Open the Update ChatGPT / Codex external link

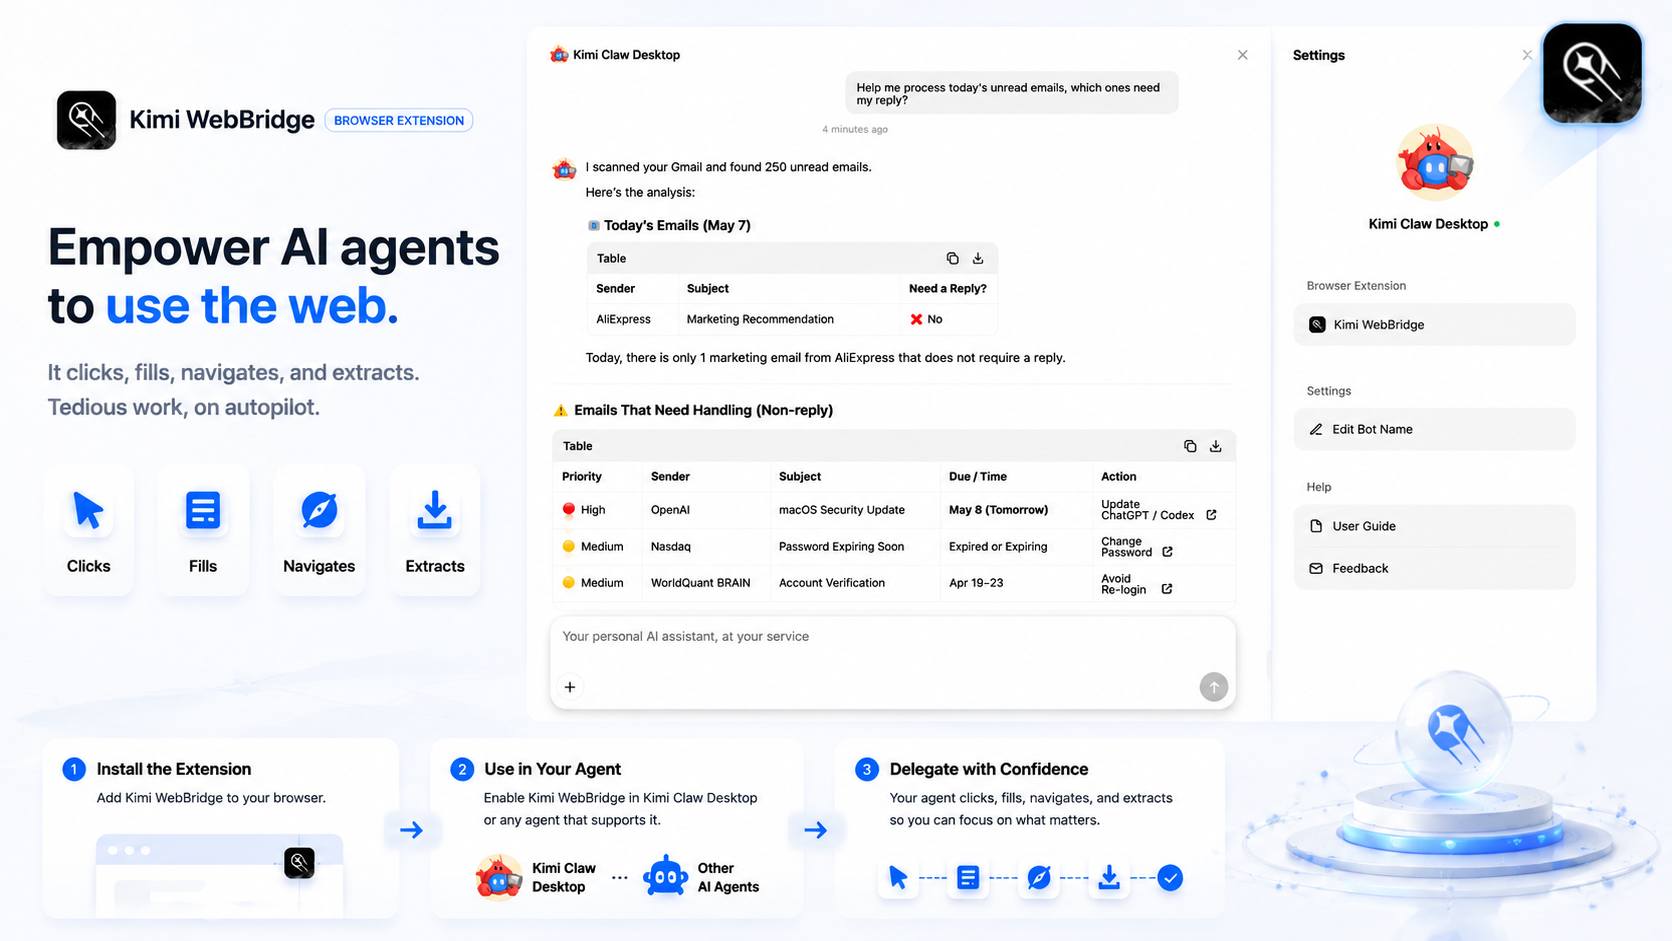pos(1211,515)
